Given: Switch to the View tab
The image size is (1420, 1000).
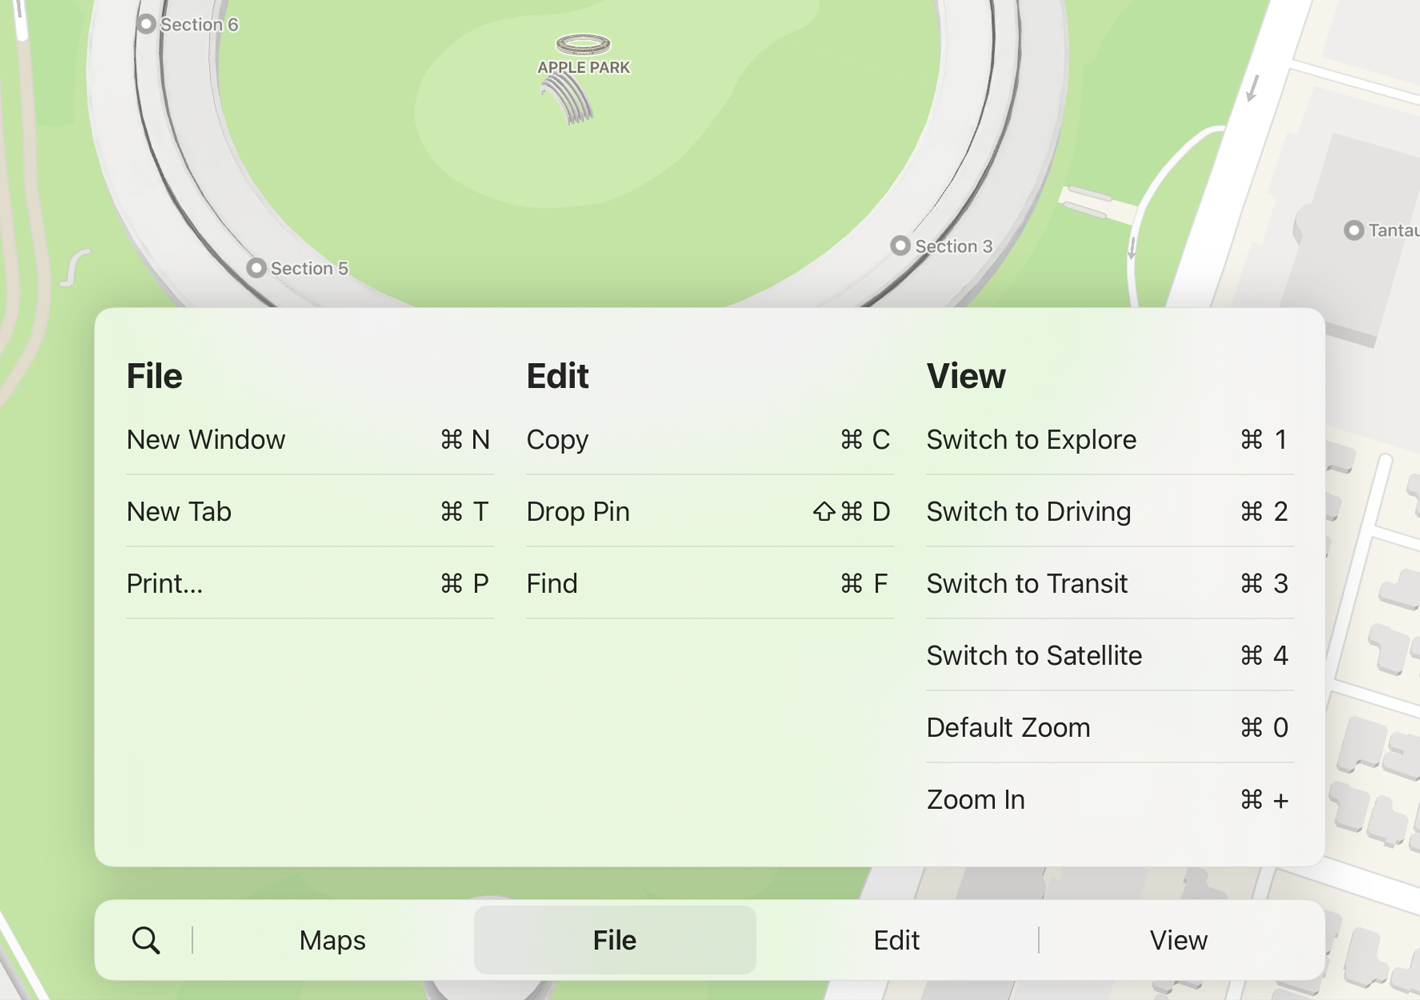Looking at the screenshot, I should 1178,940.
